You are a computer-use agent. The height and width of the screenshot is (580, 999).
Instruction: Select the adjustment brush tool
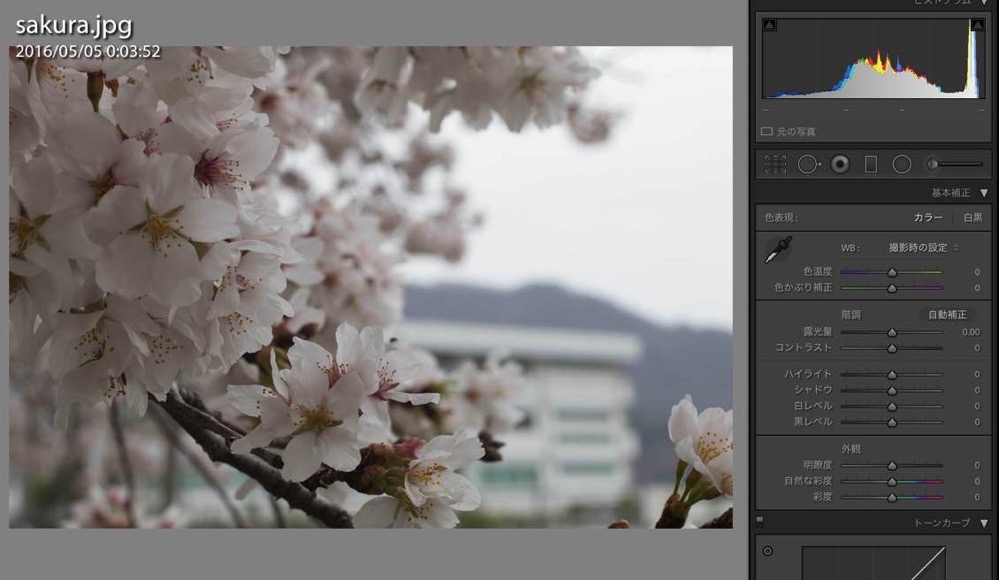pos(954,164)
